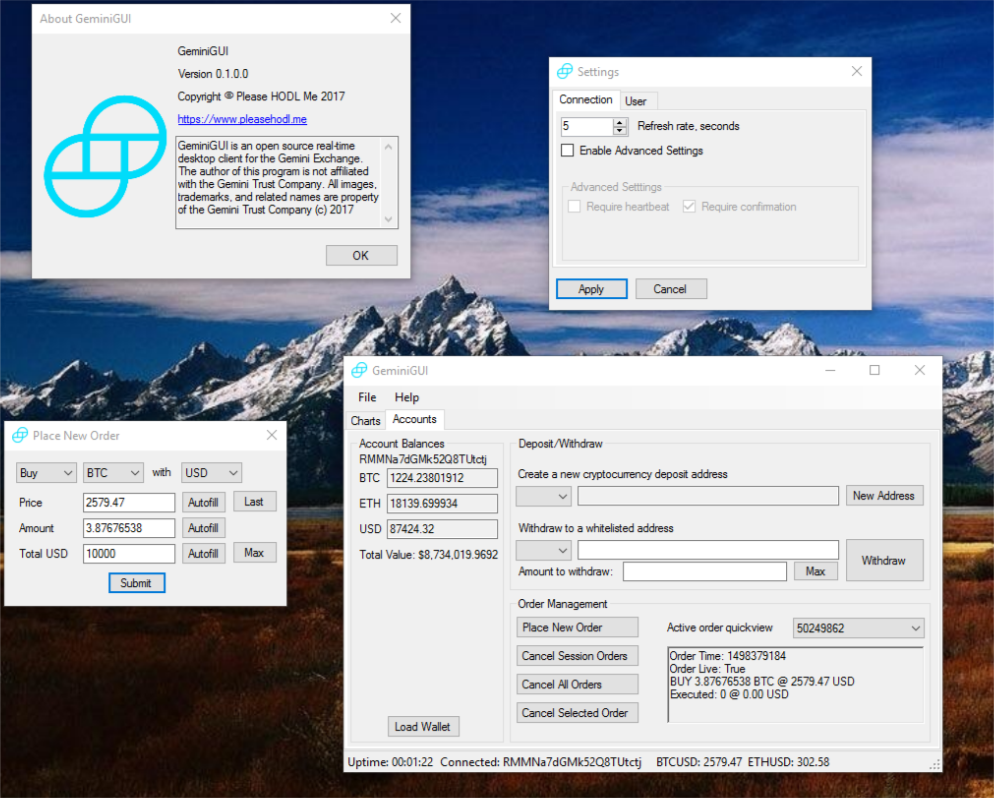Click the New Address button
994x798 pixels.
(884, 496)
